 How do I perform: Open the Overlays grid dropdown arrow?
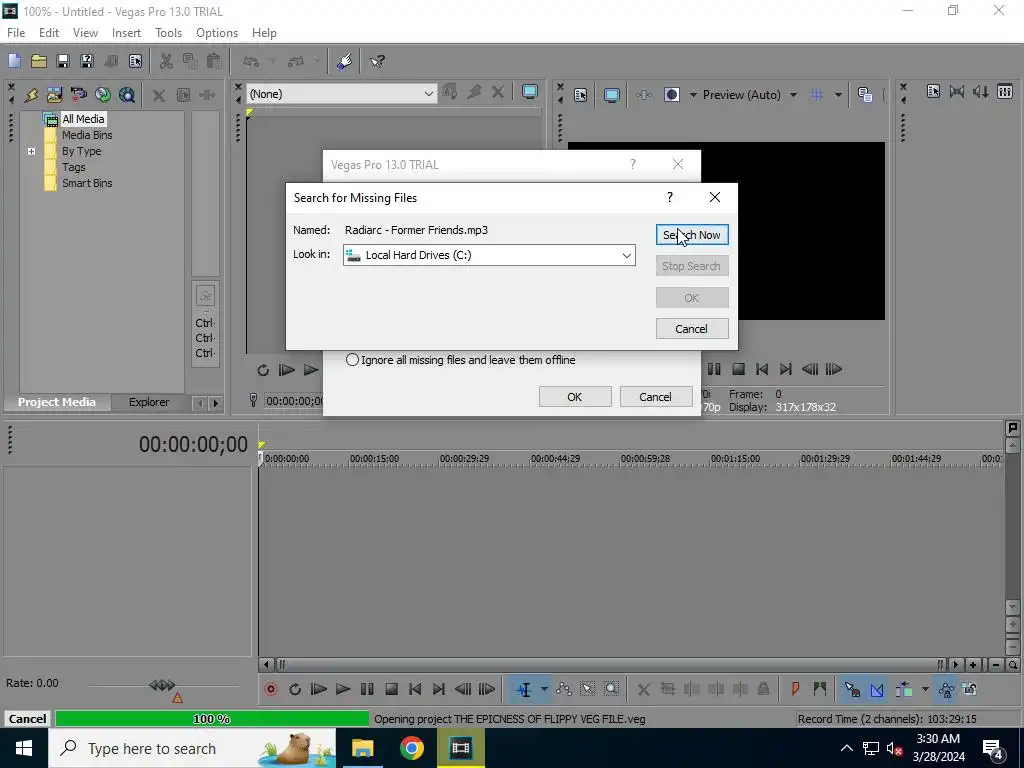(x=838, y=95)
